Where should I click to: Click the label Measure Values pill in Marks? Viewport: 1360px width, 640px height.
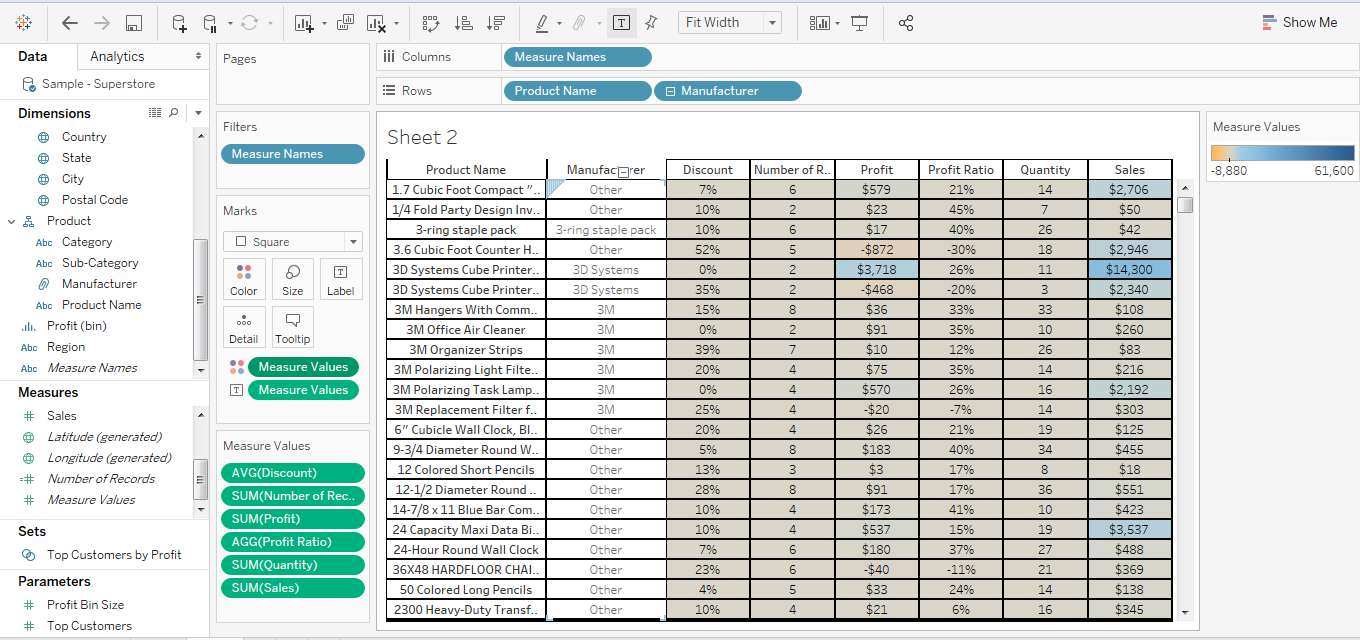point(303,390)
